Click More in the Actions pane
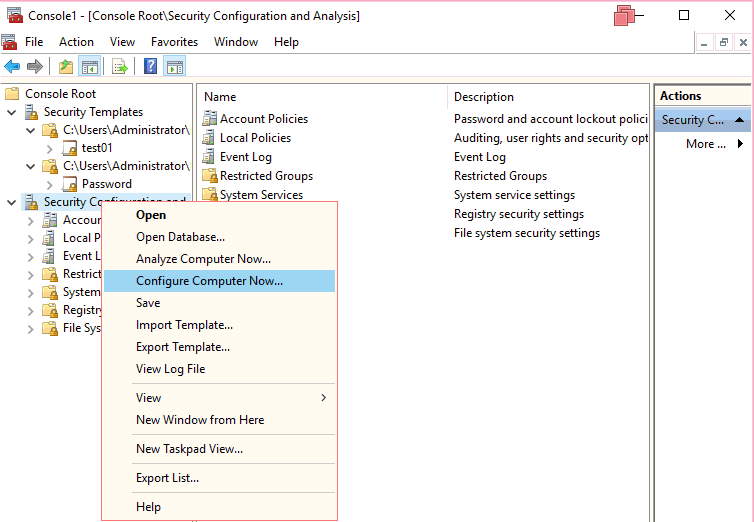The image size is (754, 522). (706, 144)
